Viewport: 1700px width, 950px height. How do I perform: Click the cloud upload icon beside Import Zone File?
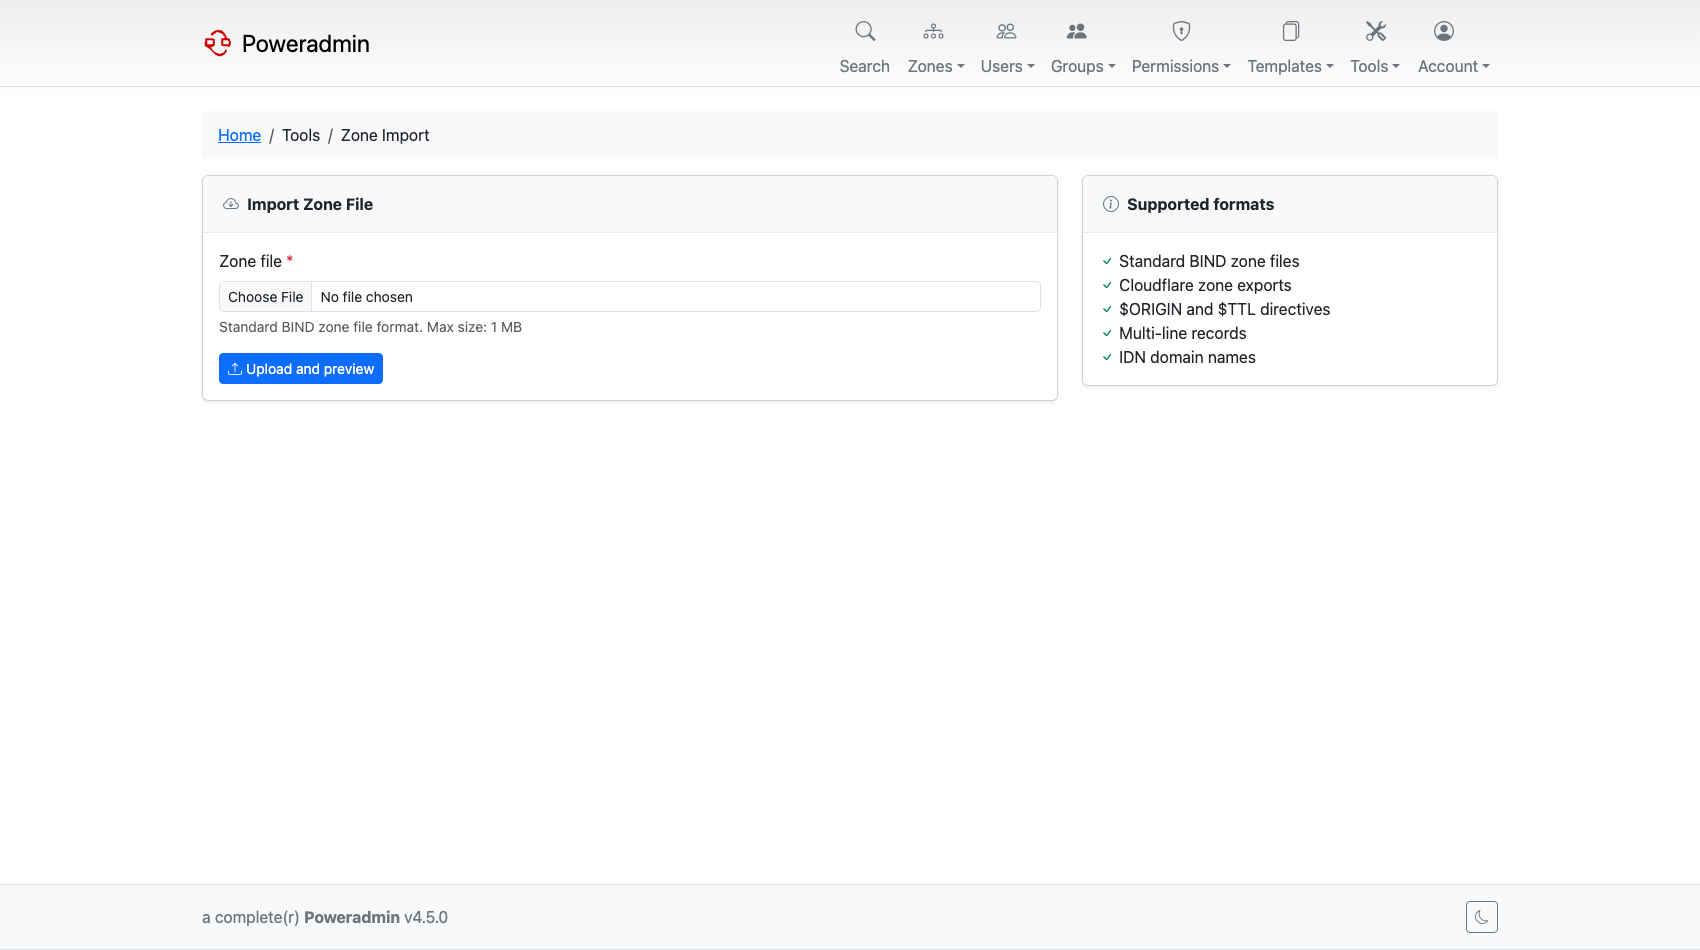pyautogui.click(x=231, y=204)
